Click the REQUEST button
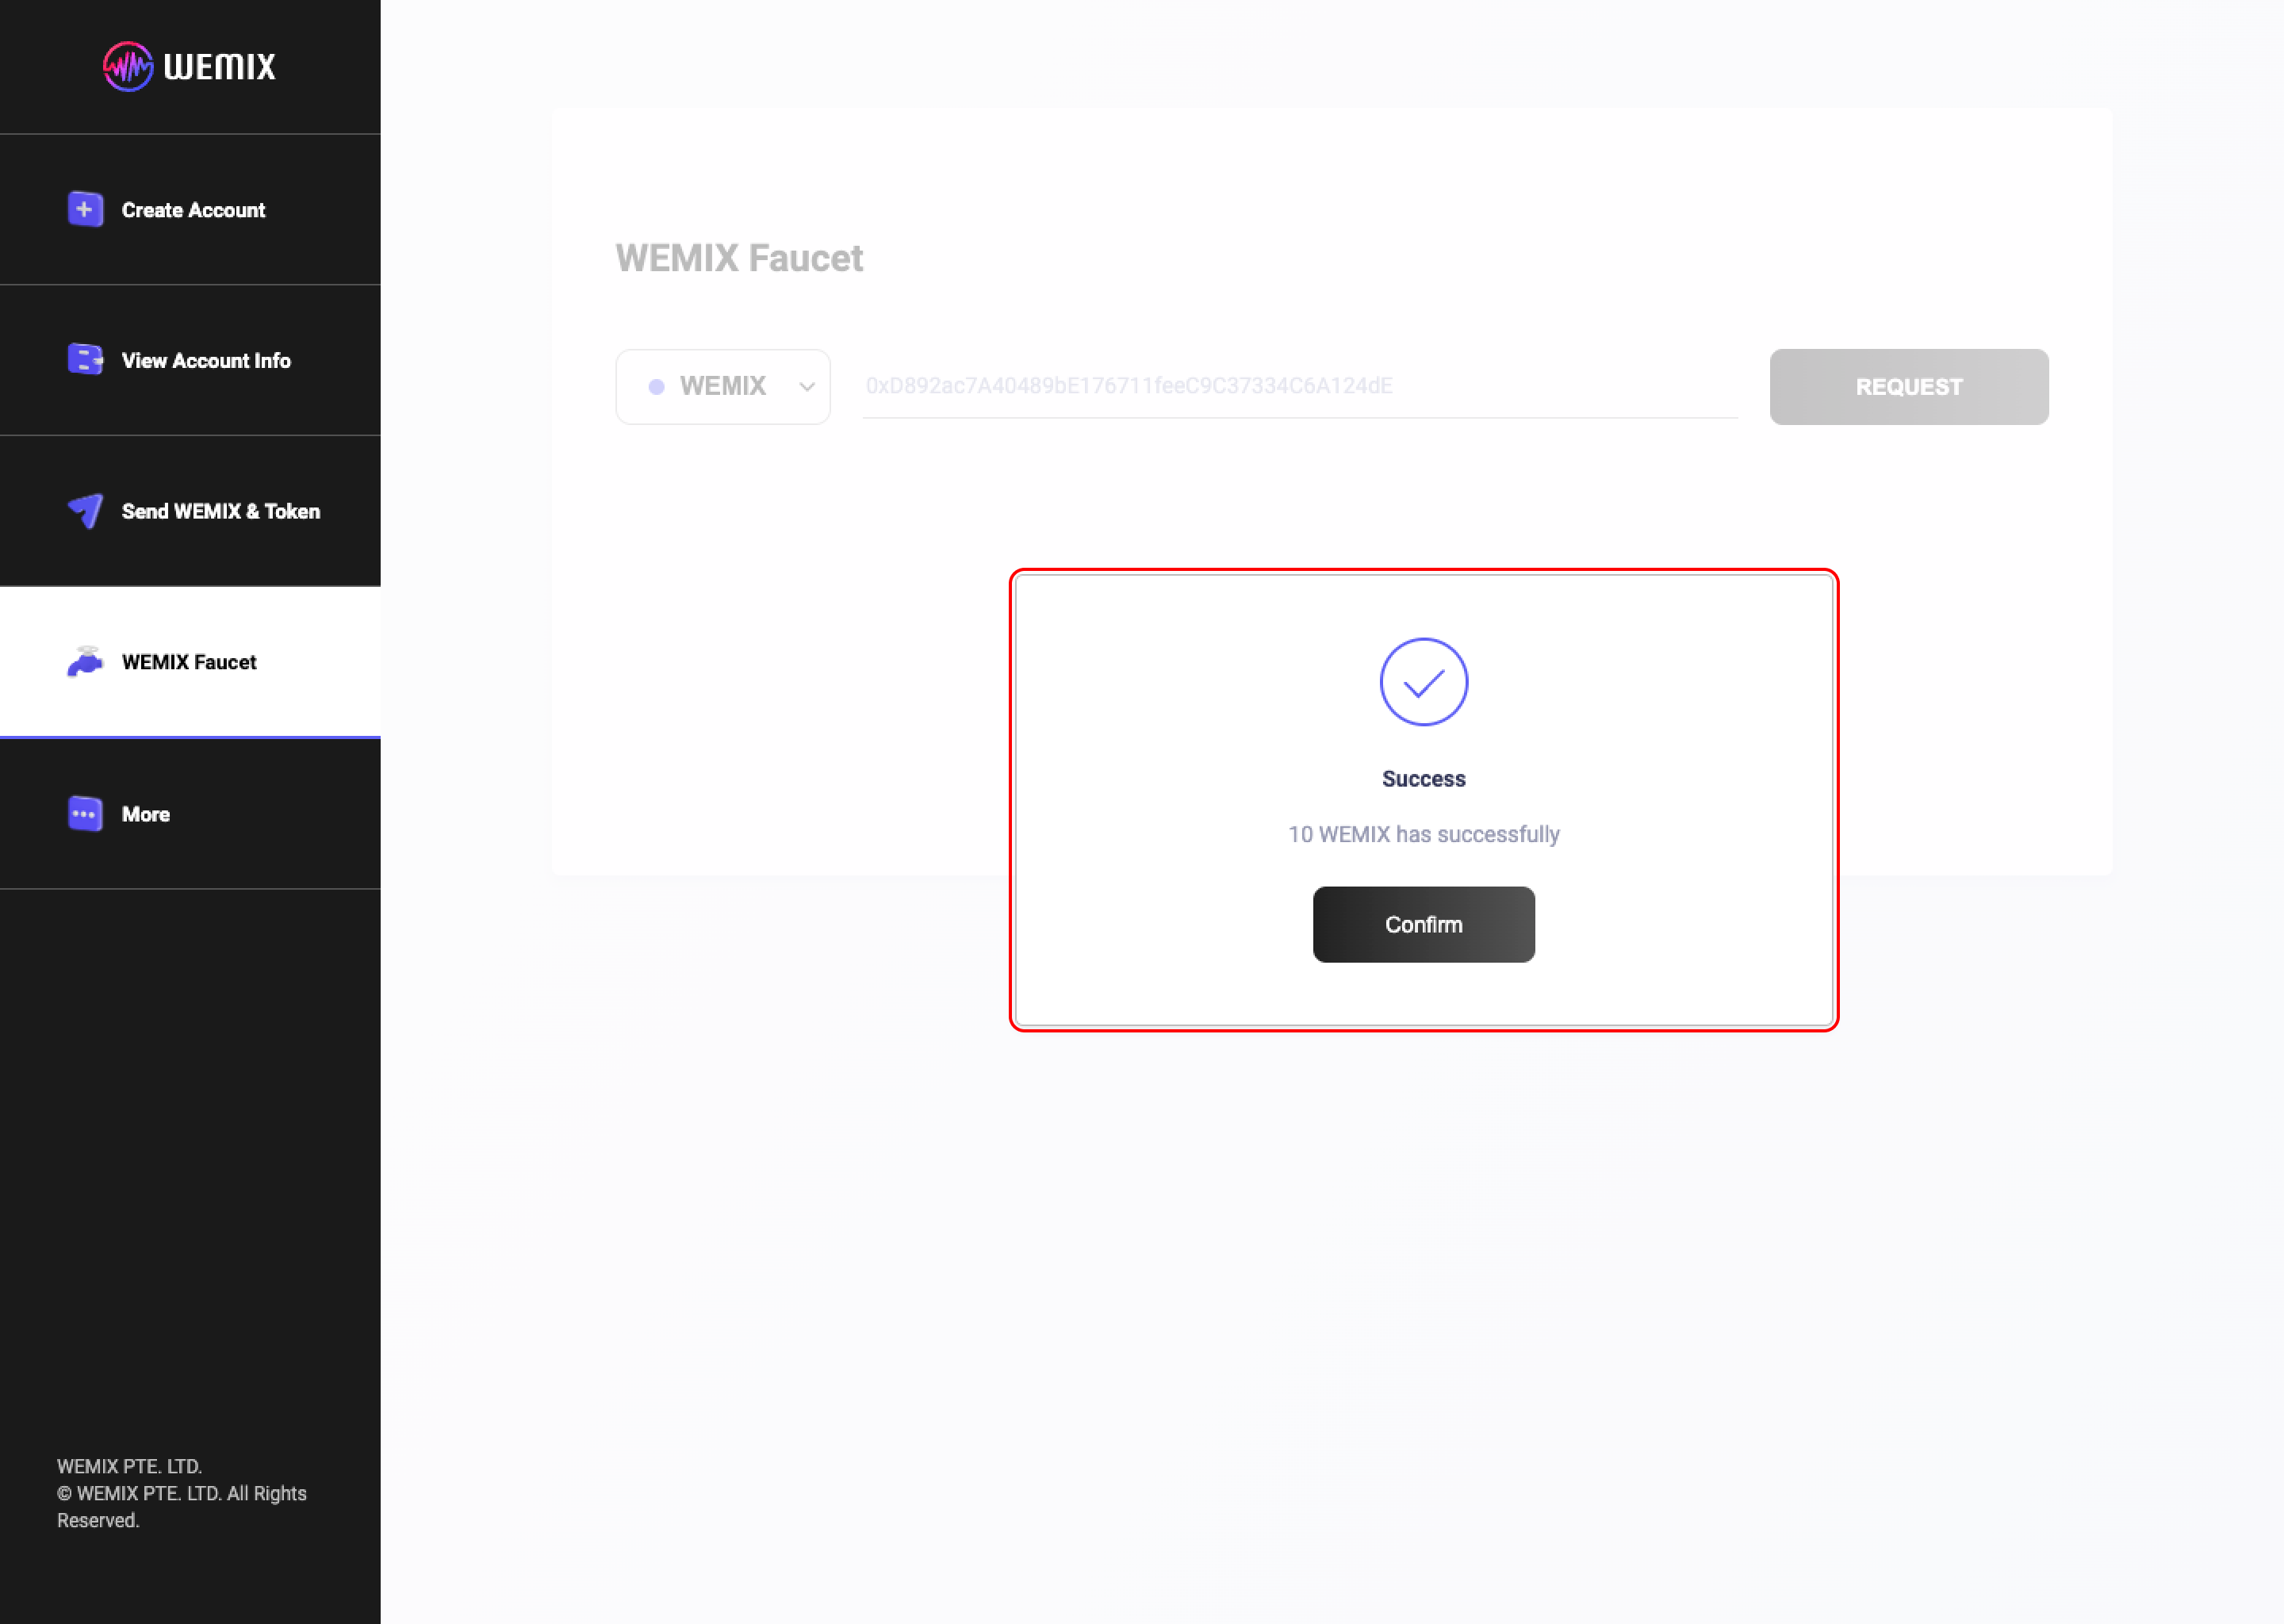 [1908, 387]
